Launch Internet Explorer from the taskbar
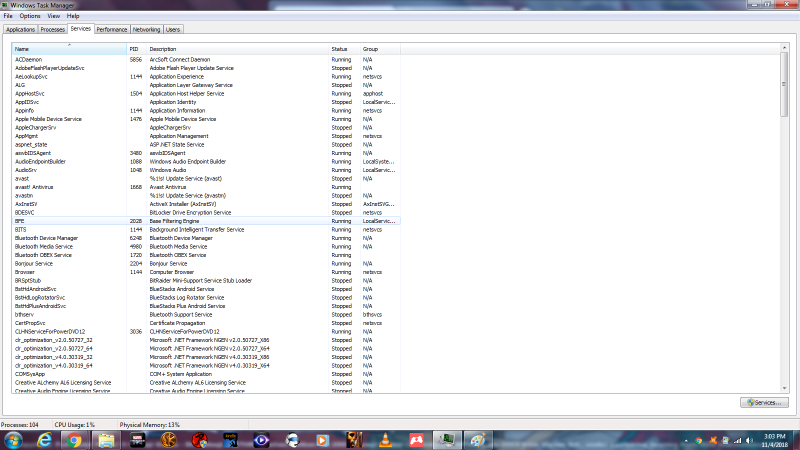Screen dimensions: 800x450 (x=44, y=440)
